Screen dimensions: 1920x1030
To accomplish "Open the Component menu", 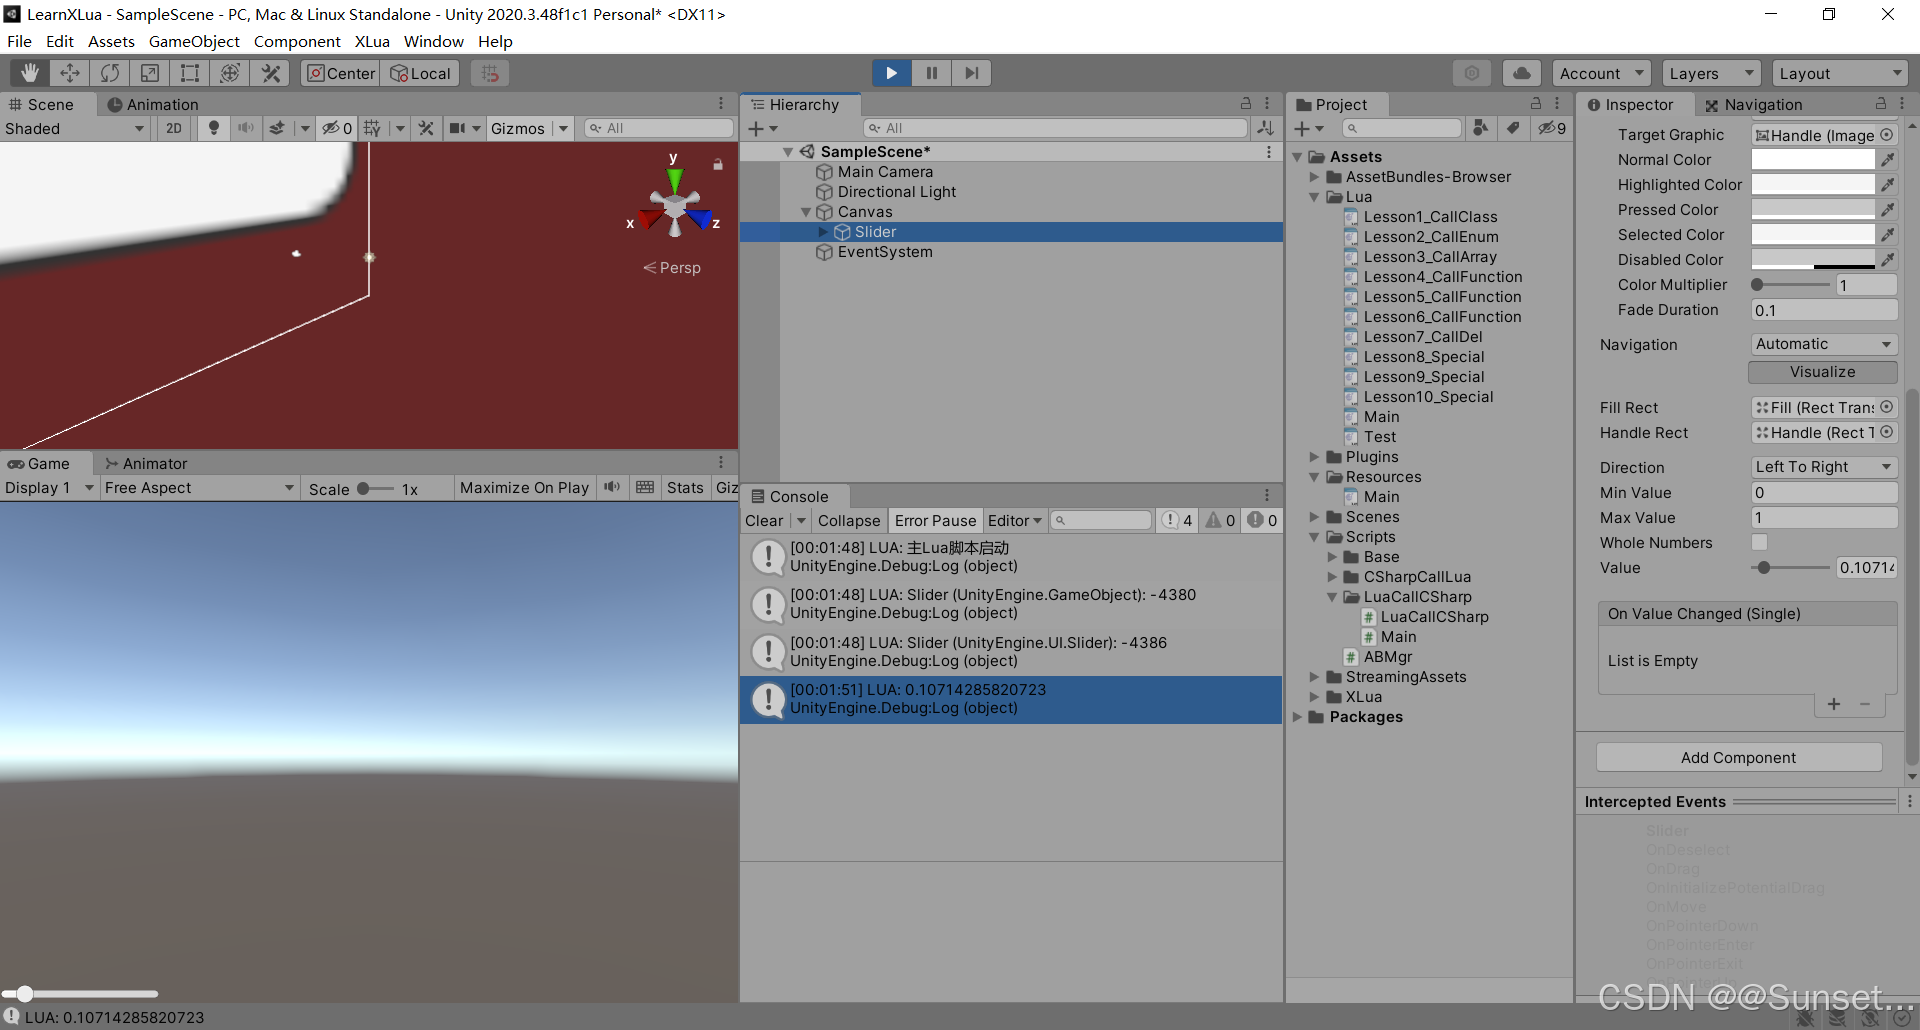I will click(297, 41).
